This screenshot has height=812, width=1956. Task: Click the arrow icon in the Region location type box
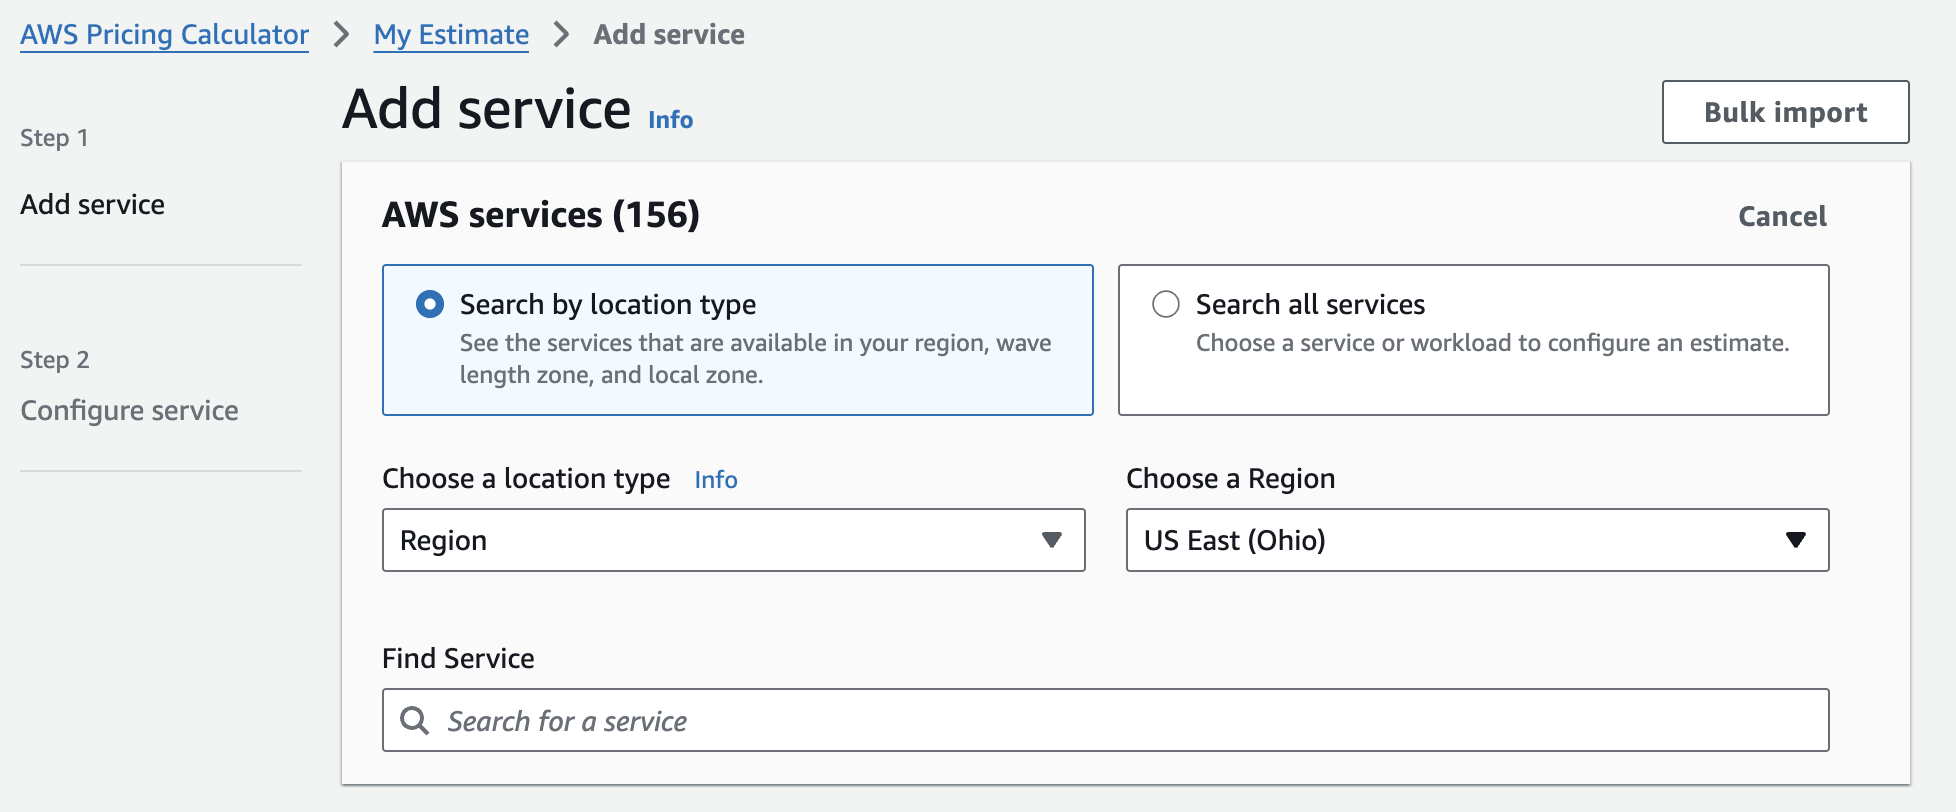coord(1051,540)
